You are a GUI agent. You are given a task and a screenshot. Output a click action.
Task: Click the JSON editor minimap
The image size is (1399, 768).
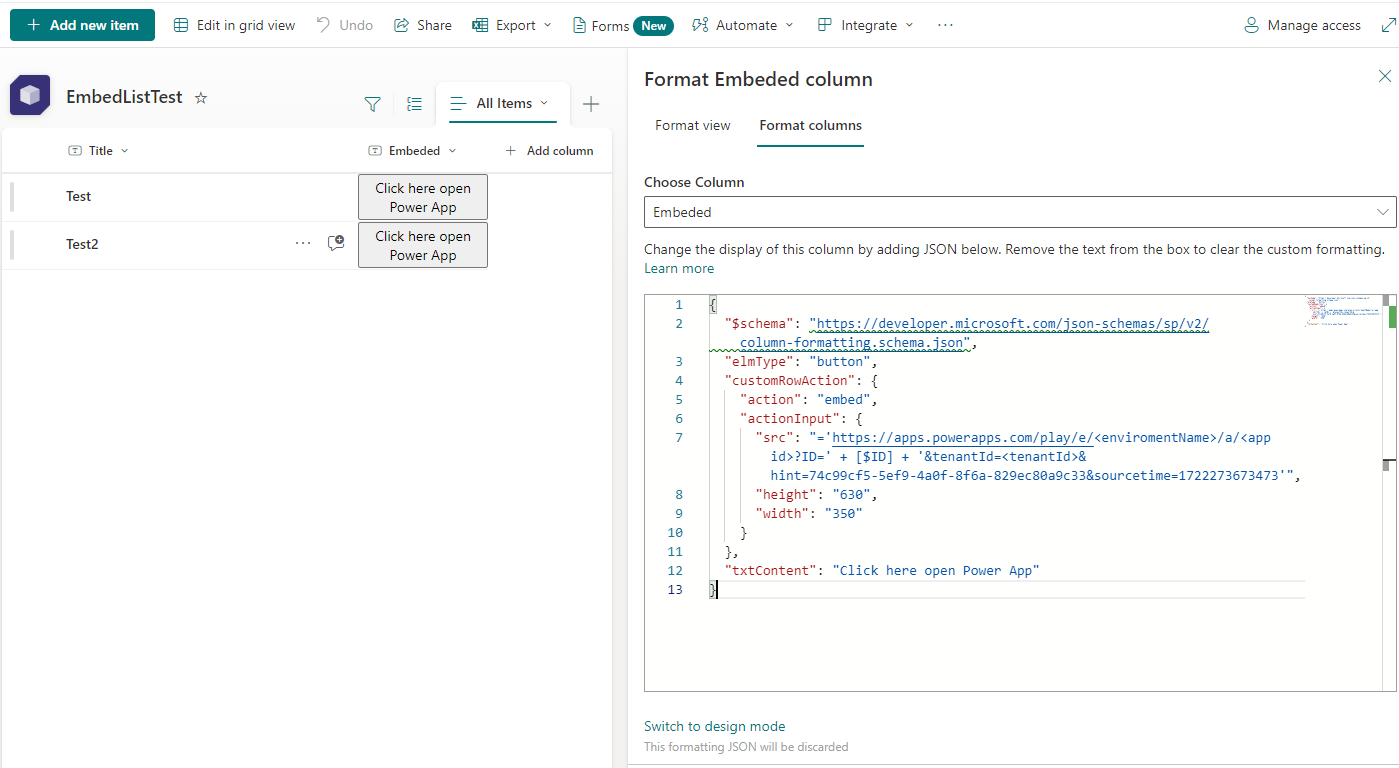point(1343,312)
